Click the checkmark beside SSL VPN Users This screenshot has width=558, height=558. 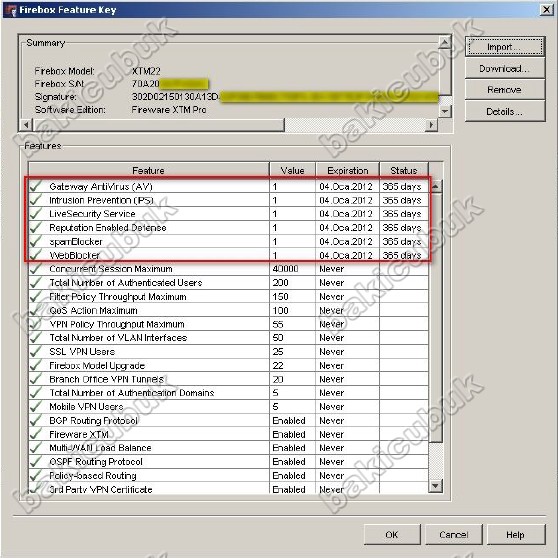(x=36, y=351)
